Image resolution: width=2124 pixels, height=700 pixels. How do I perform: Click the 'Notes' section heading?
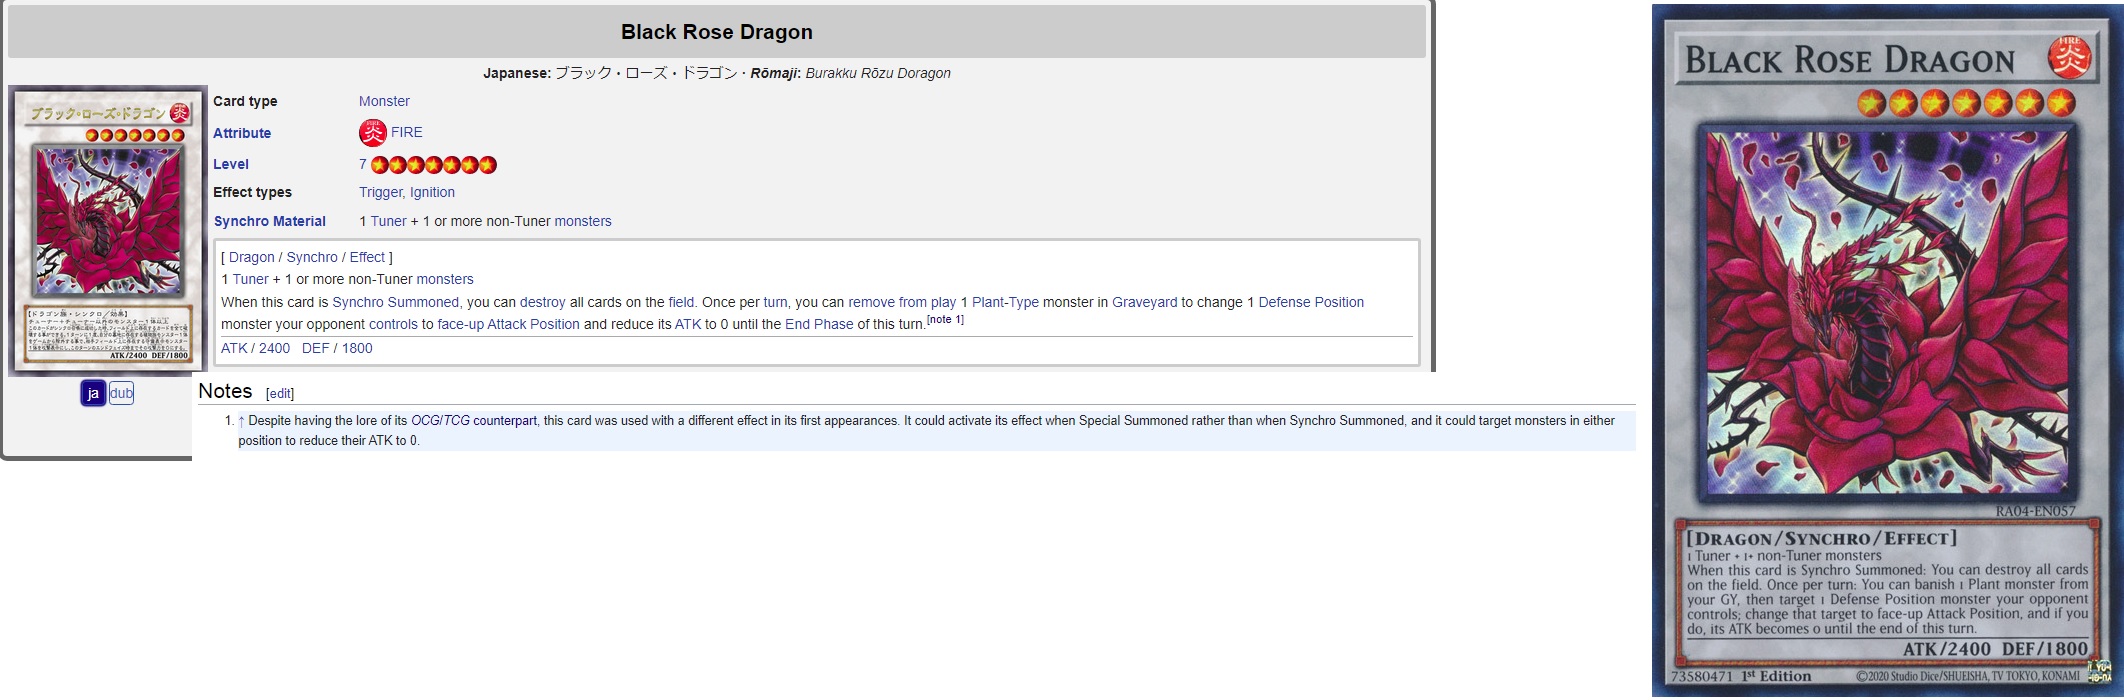225,391
